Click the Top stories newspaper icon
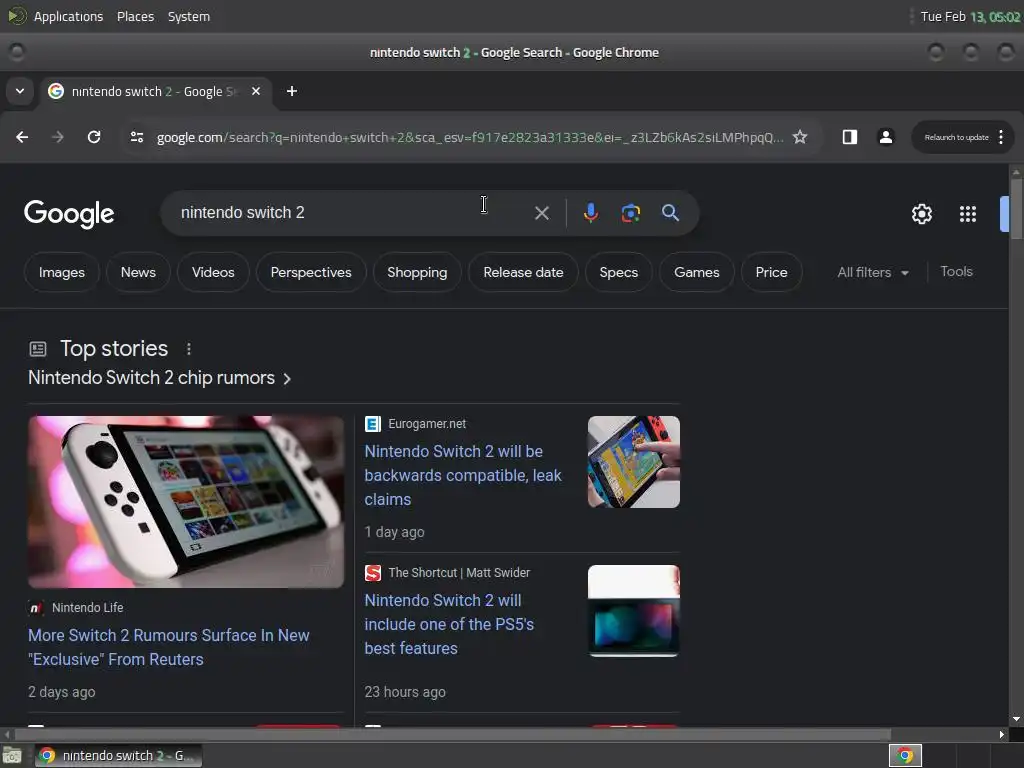Image resolution: width=1024 pixels, height=768 pixels. [x=38, y=349]
